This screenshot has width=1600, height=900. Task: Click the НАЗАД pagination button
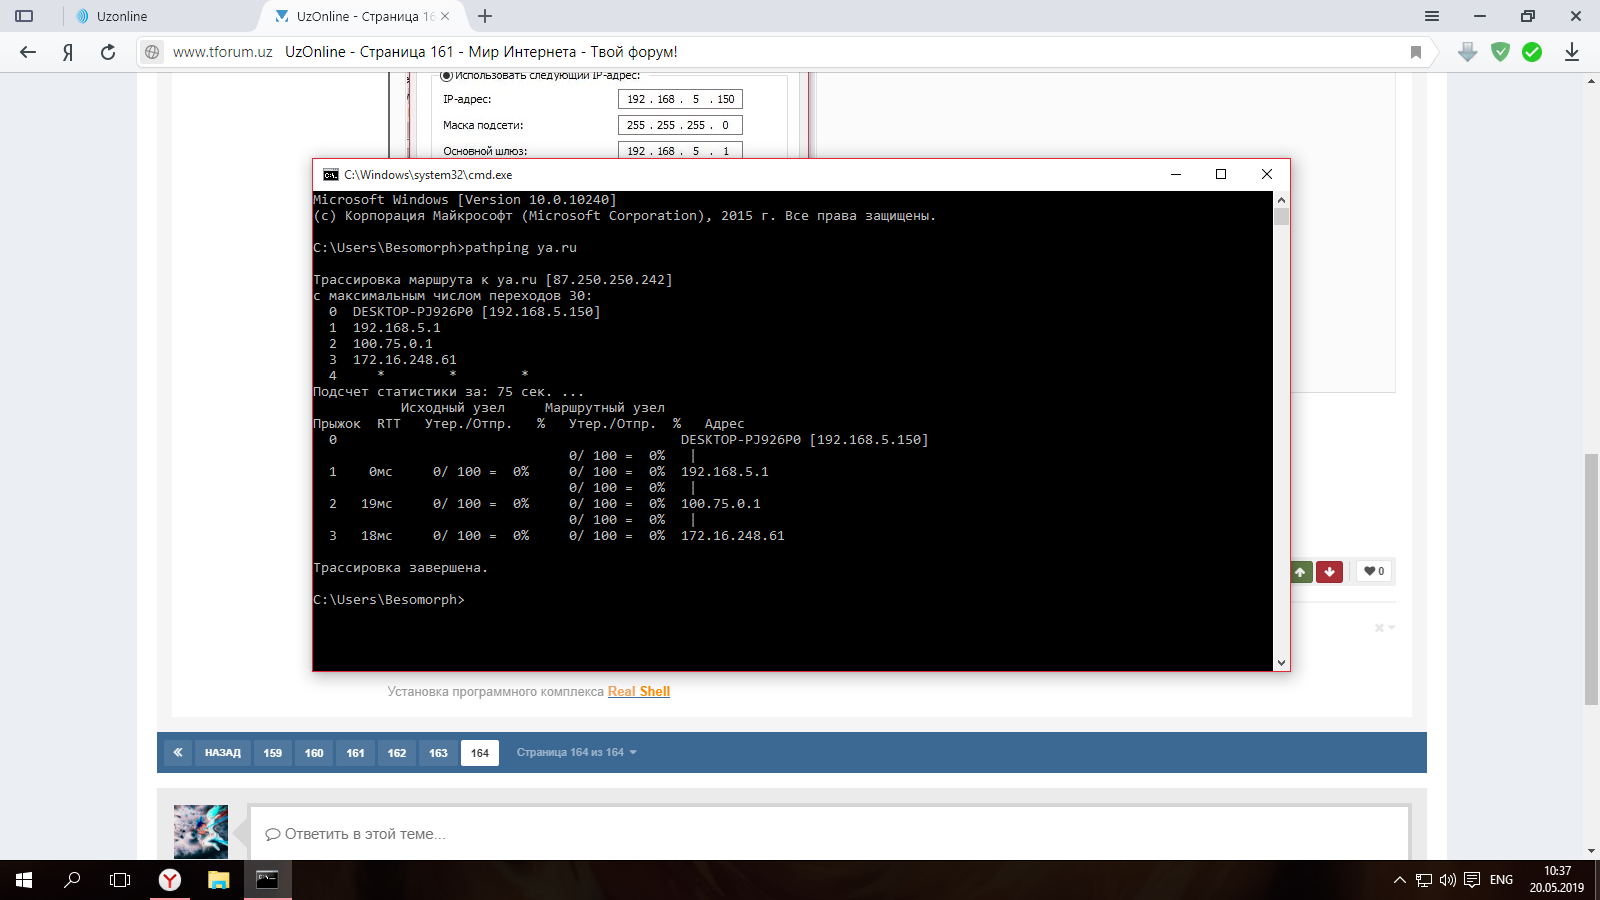(x=222, y=753)
